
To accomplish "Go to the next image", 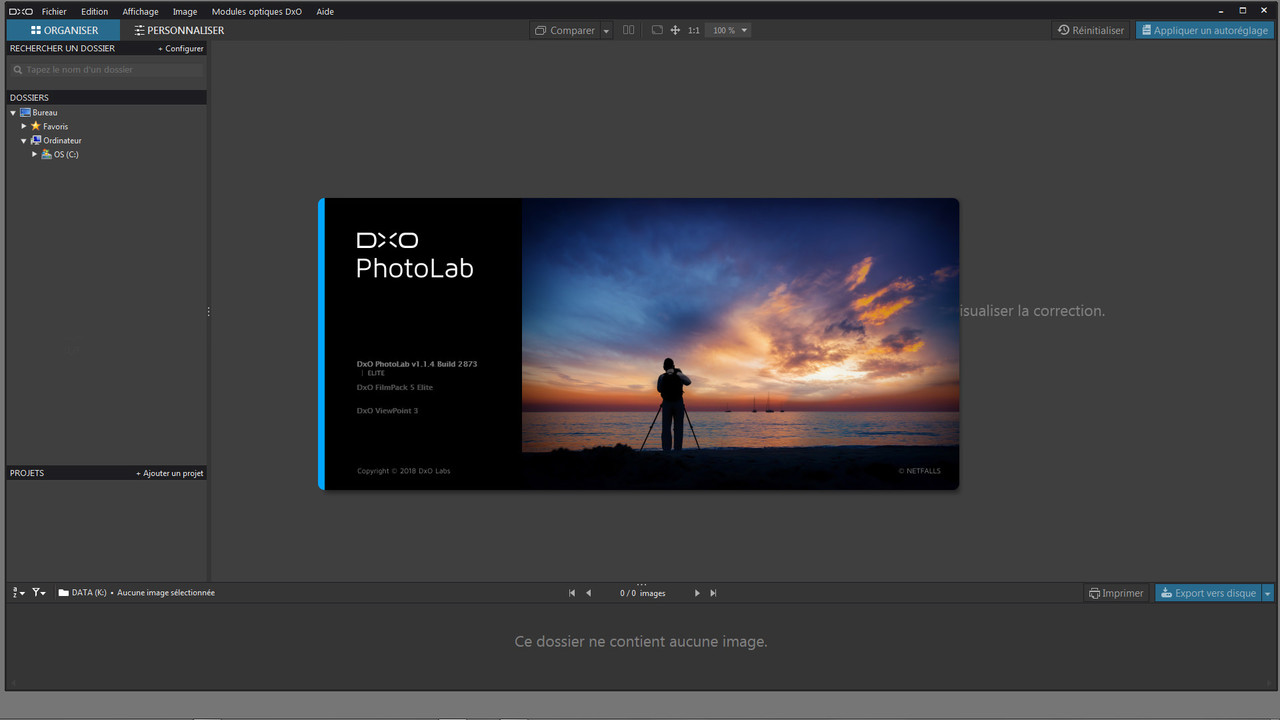I will pos(697,593).
